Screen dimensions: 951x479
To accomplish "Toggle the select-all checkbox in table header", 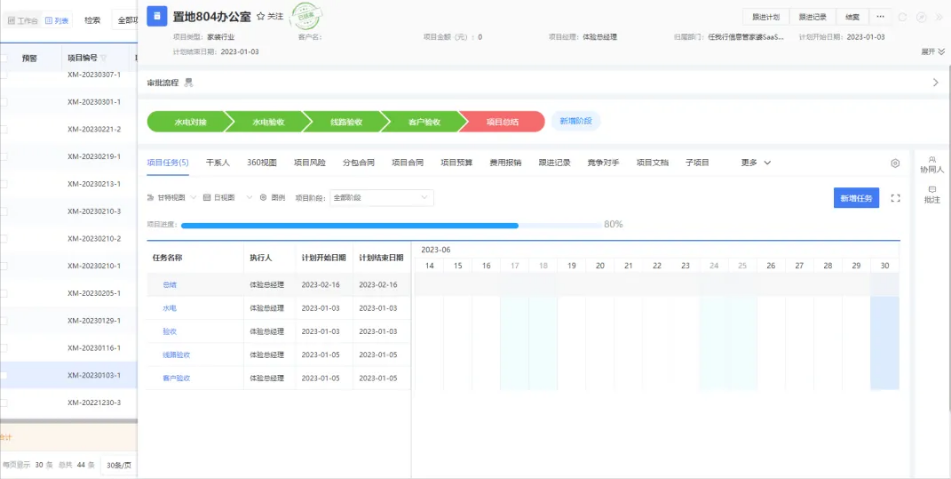I will 3,58.
